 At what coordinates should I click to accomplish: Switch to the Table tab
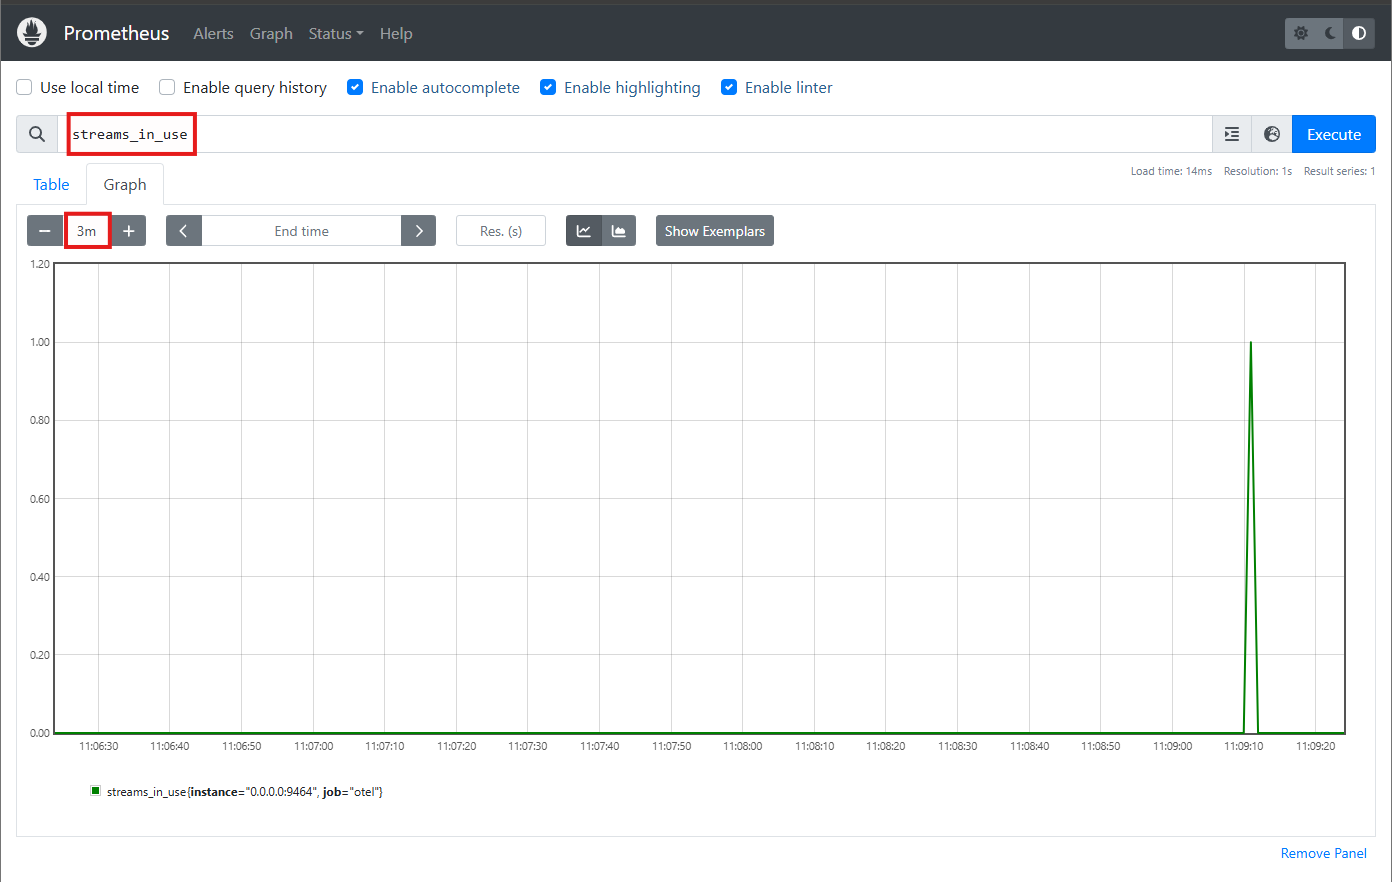pyautogui.click(x=51, y=185)
